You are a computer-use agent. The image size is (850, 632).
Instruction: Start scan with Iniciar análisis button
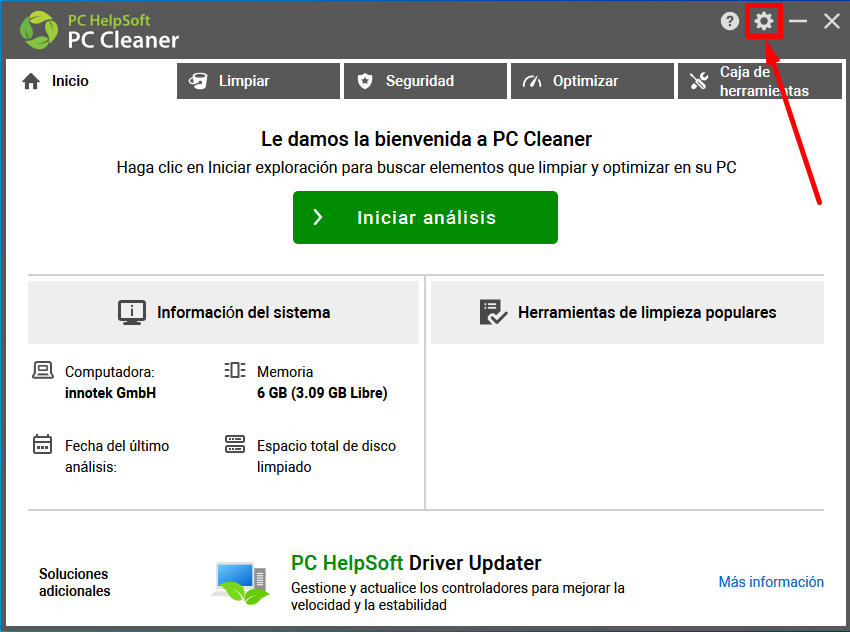426,217
